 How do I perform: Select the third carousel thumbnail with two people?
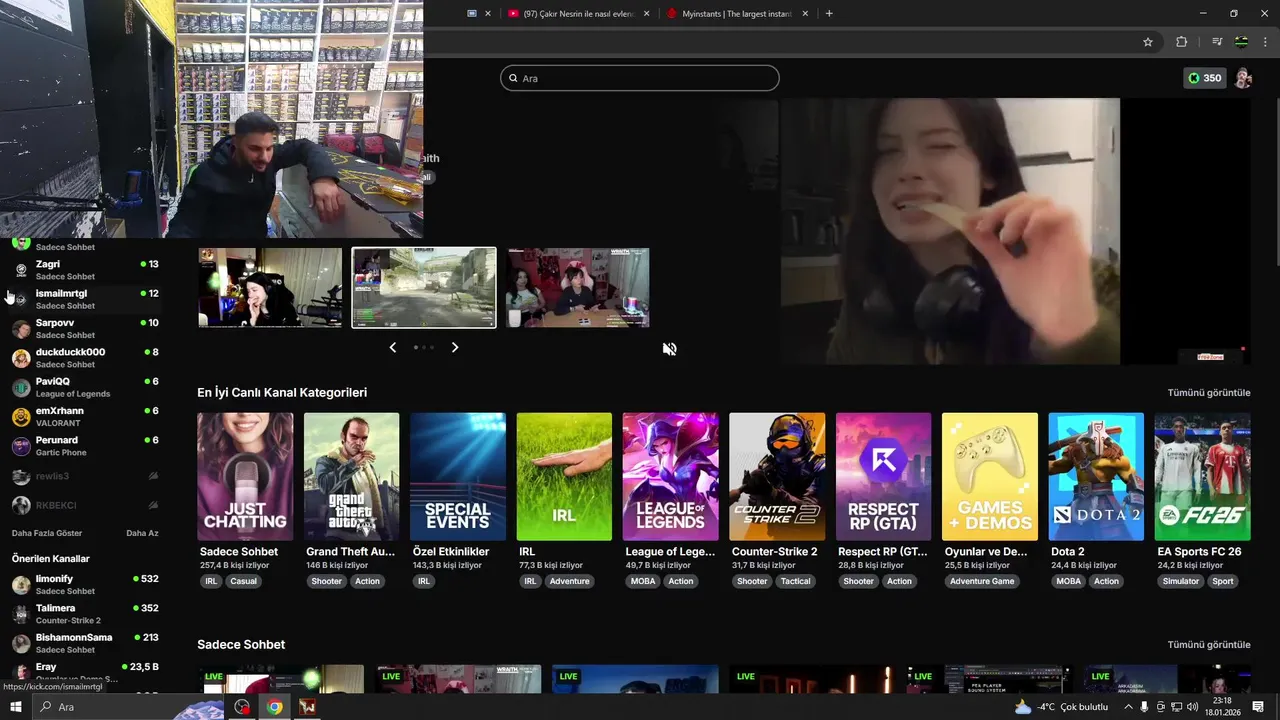point(578,288)
